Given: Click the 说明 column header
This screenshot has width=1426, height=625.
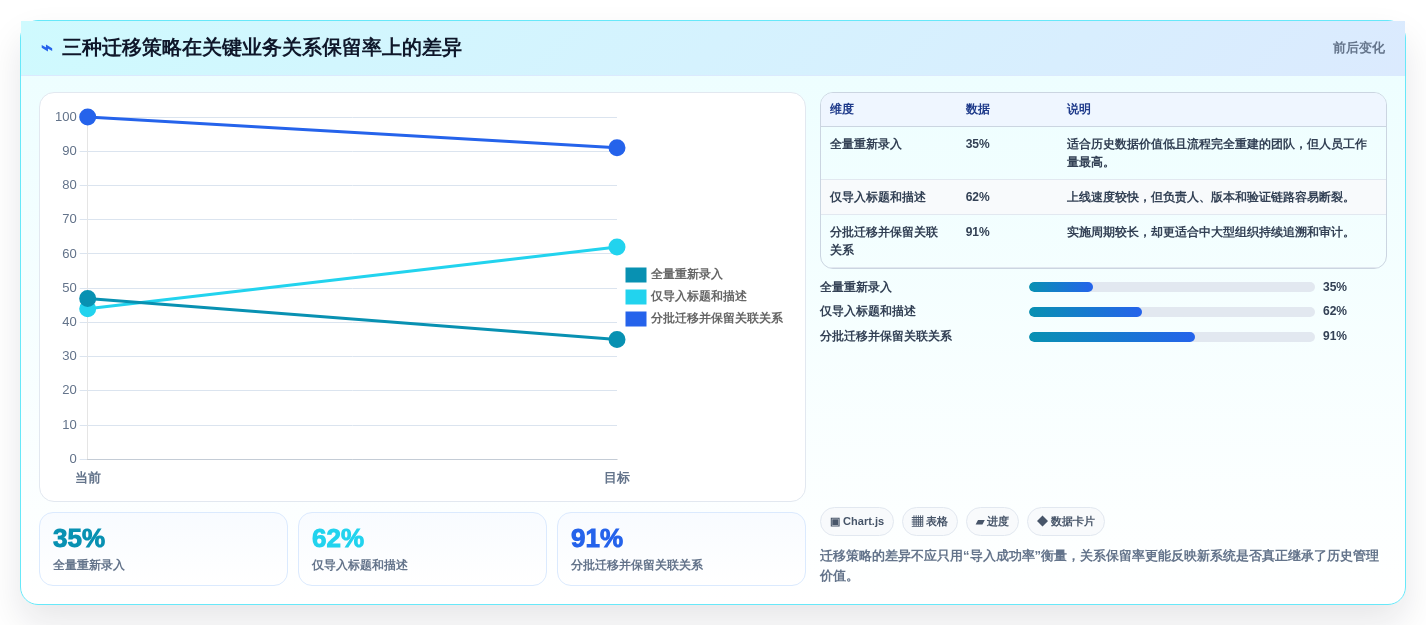Looking at the screenshot, I should [x=1079, y=110].
